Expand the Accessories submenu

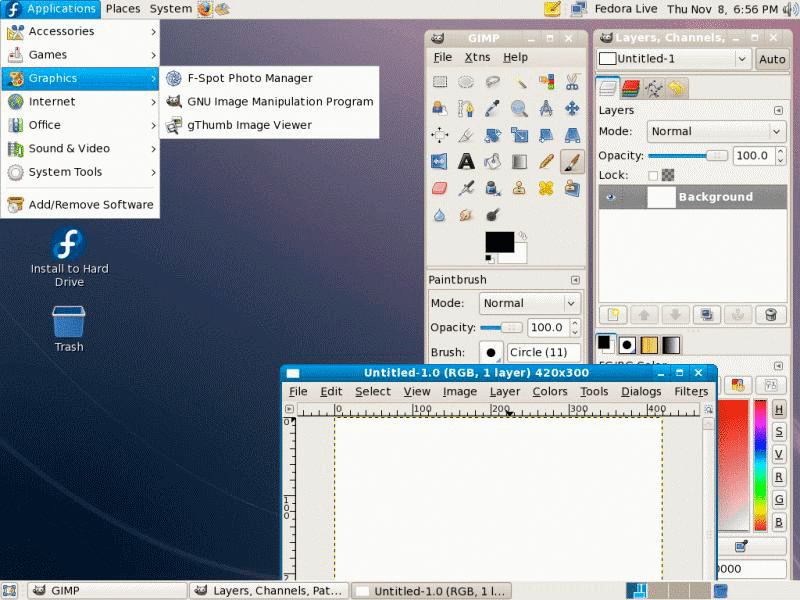click(x=80, y=32)
